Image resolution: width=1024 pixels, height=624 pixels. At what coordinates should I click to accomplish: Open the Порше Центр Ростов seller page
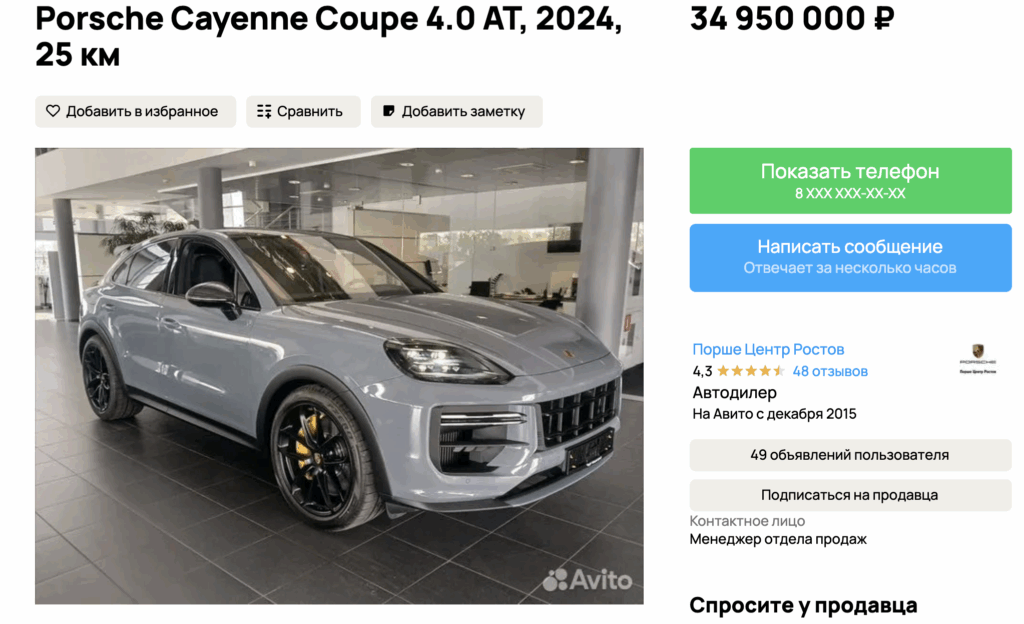[768, 349]
